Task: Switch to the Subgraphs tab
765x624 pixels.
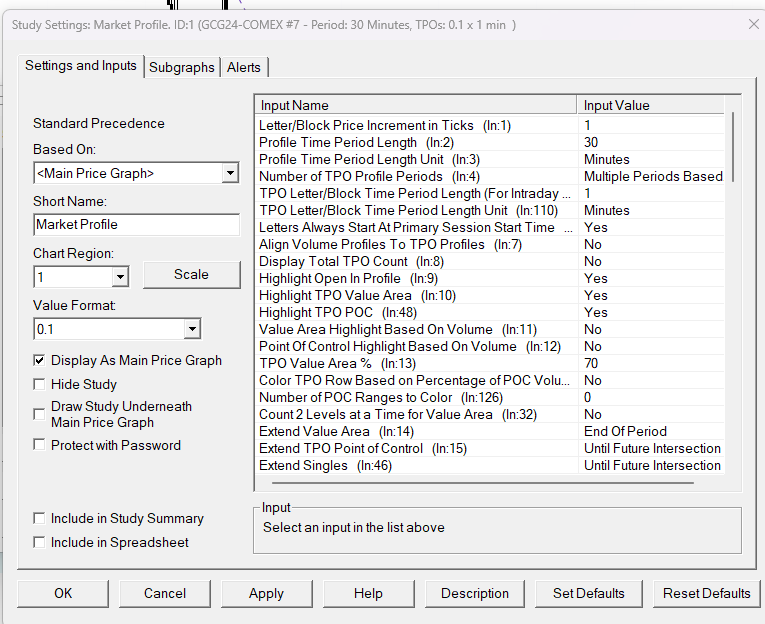Action: (181, 67)
